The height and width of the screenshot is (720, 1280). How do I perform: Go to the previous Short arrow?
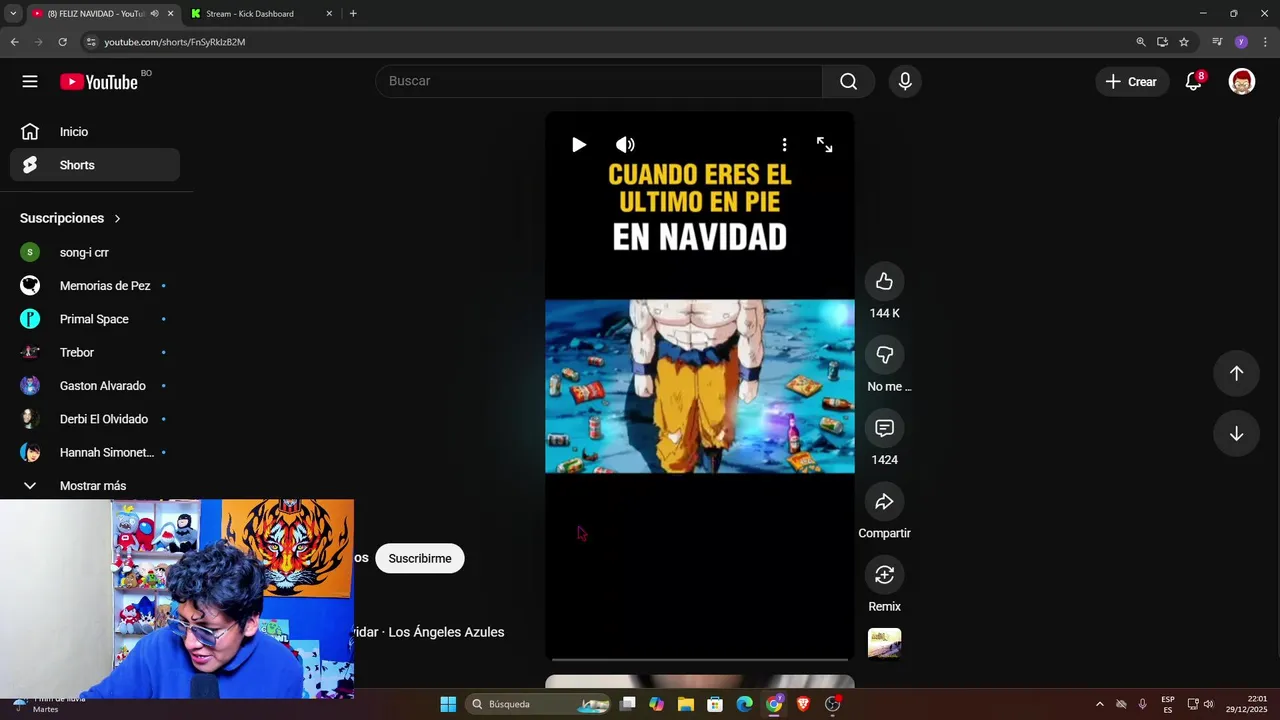[x=1236, y=373]
